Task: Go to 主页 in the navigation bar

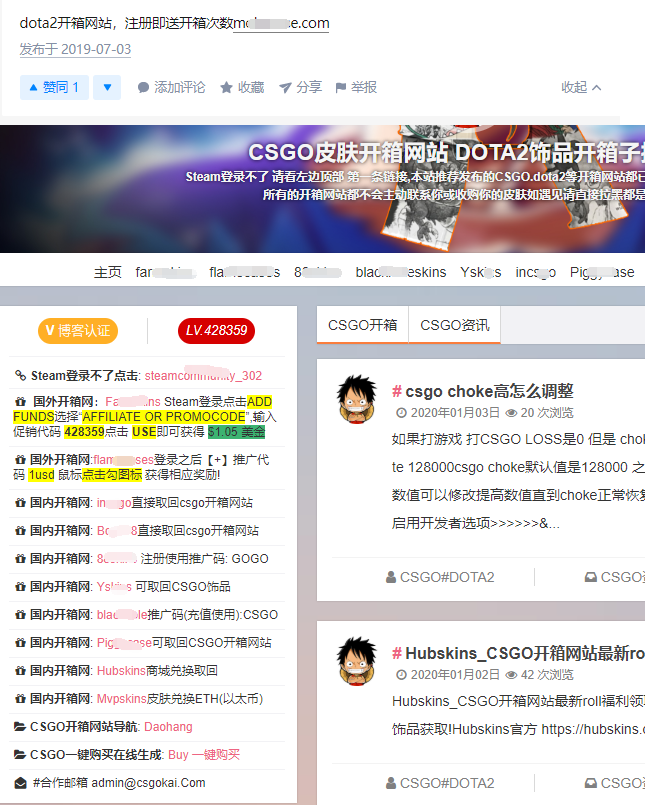Action: click(x=107, y=272)
